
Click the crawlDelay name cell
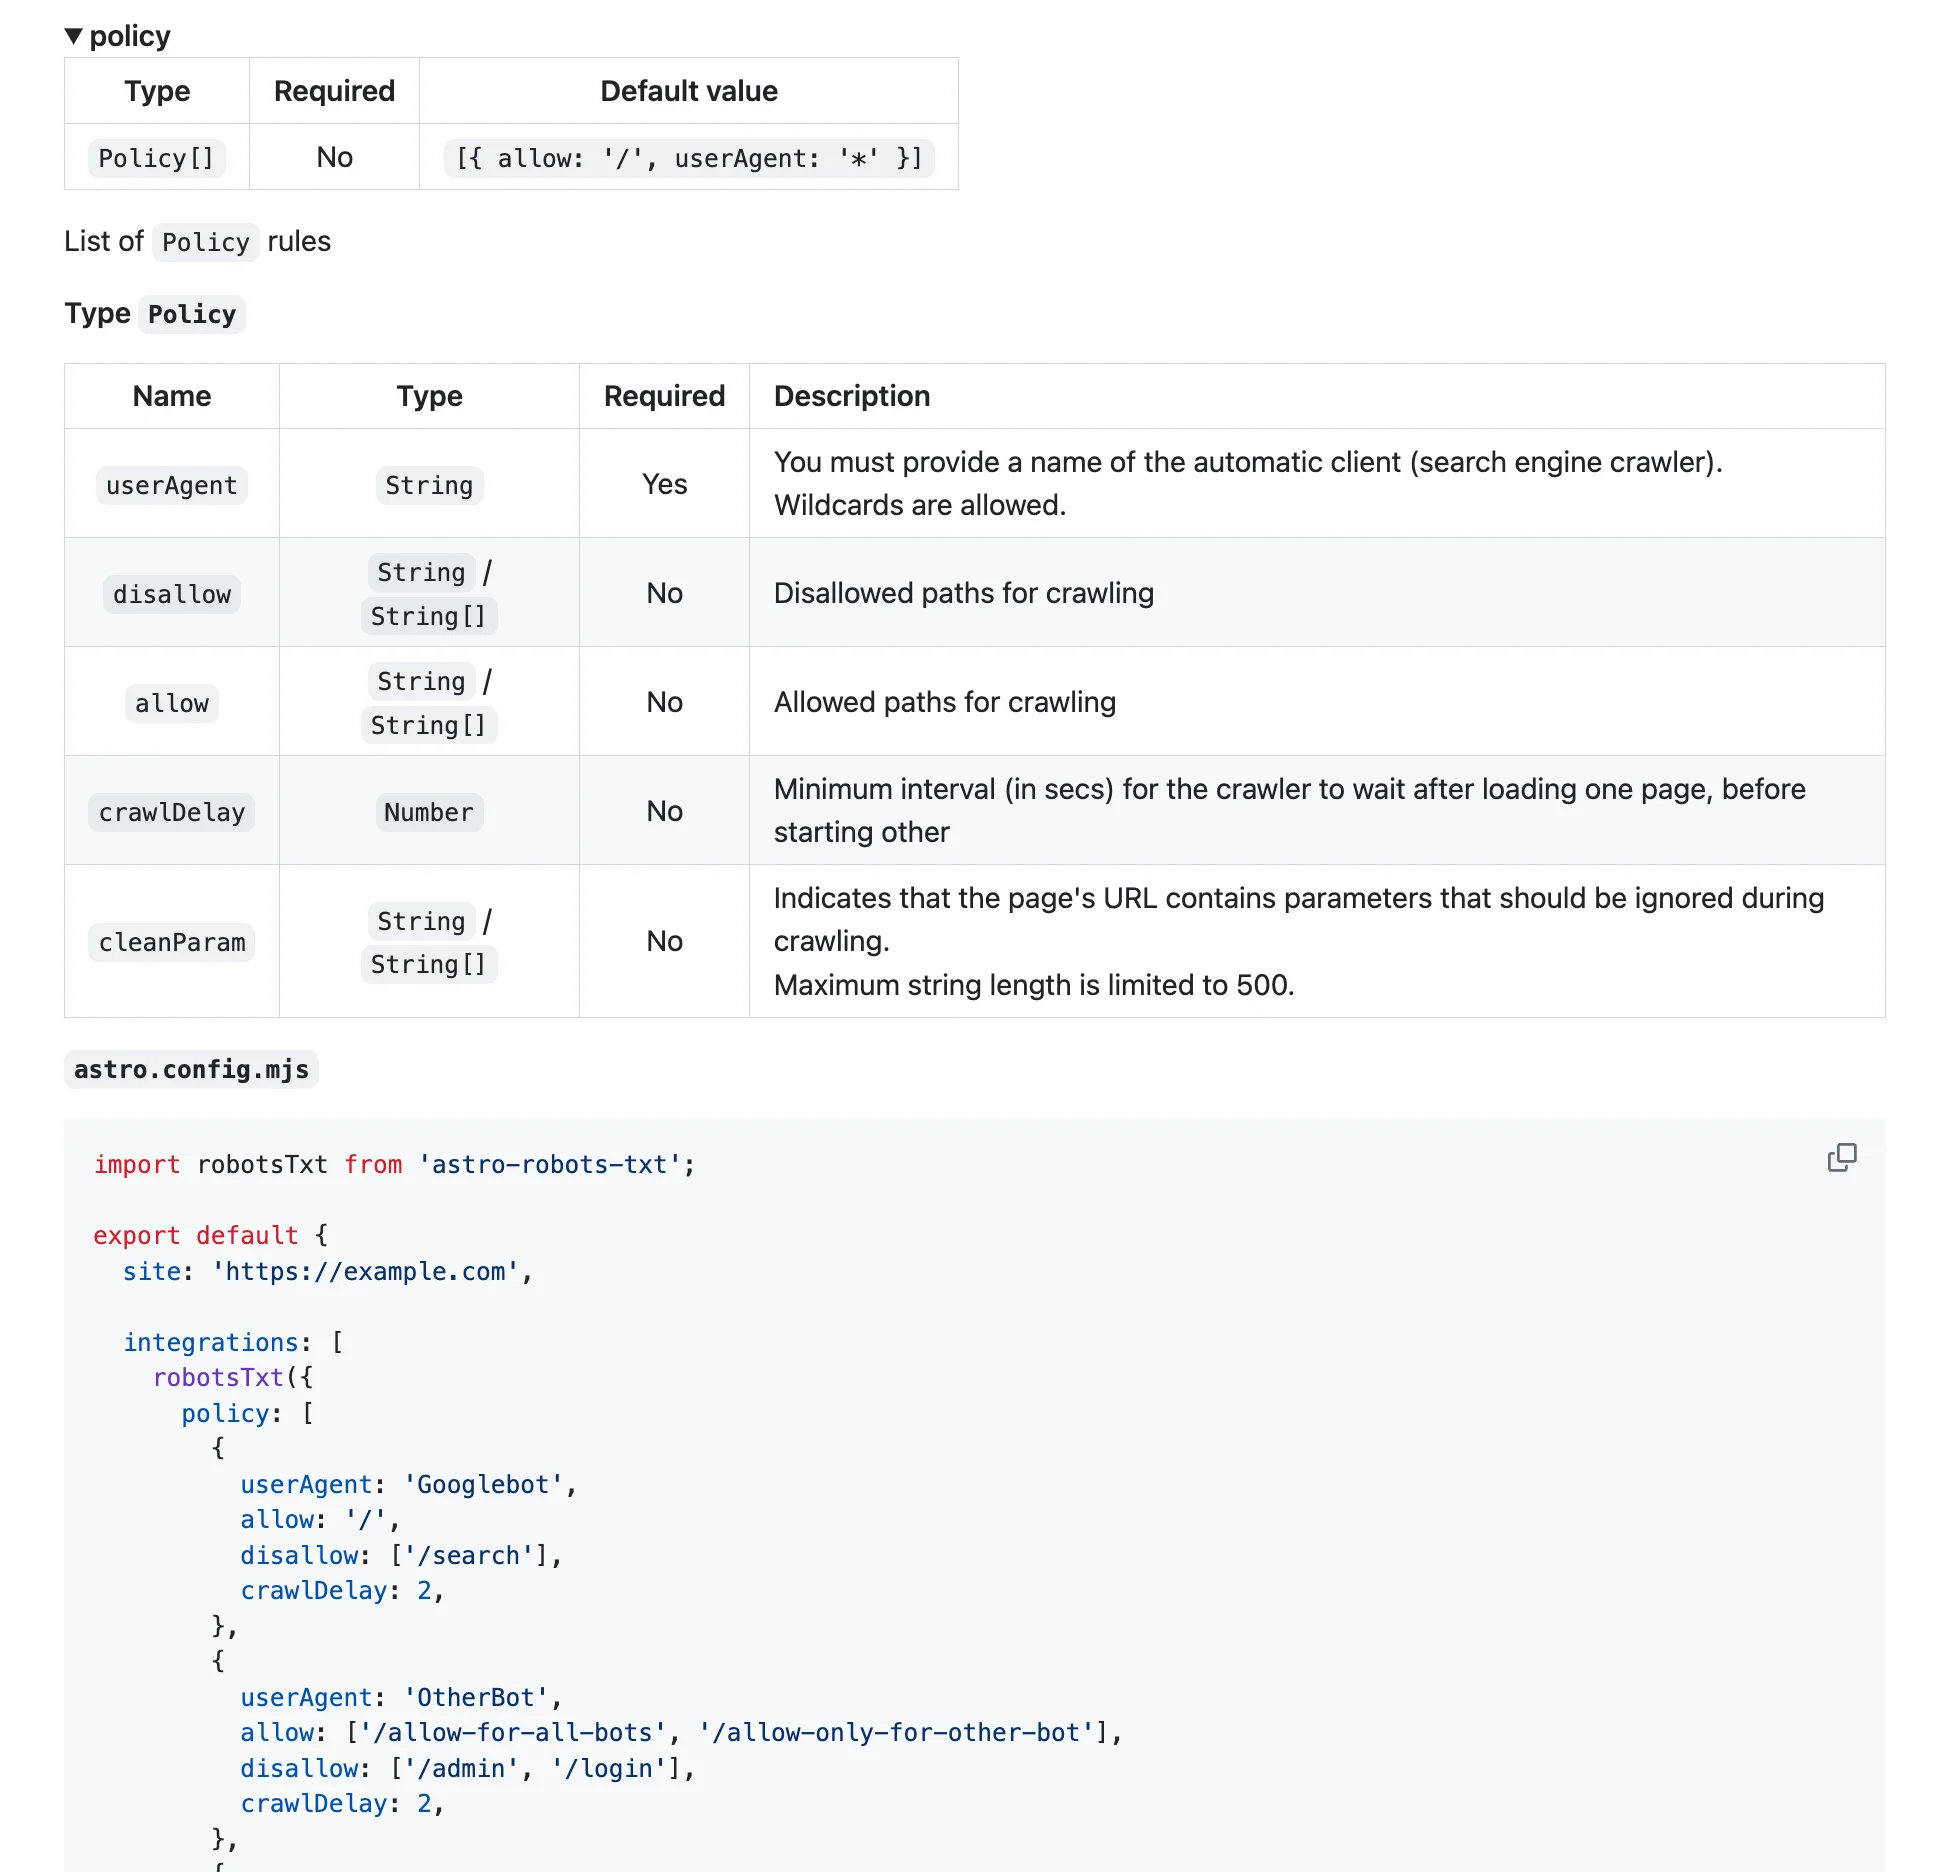[x=171, y=812]
